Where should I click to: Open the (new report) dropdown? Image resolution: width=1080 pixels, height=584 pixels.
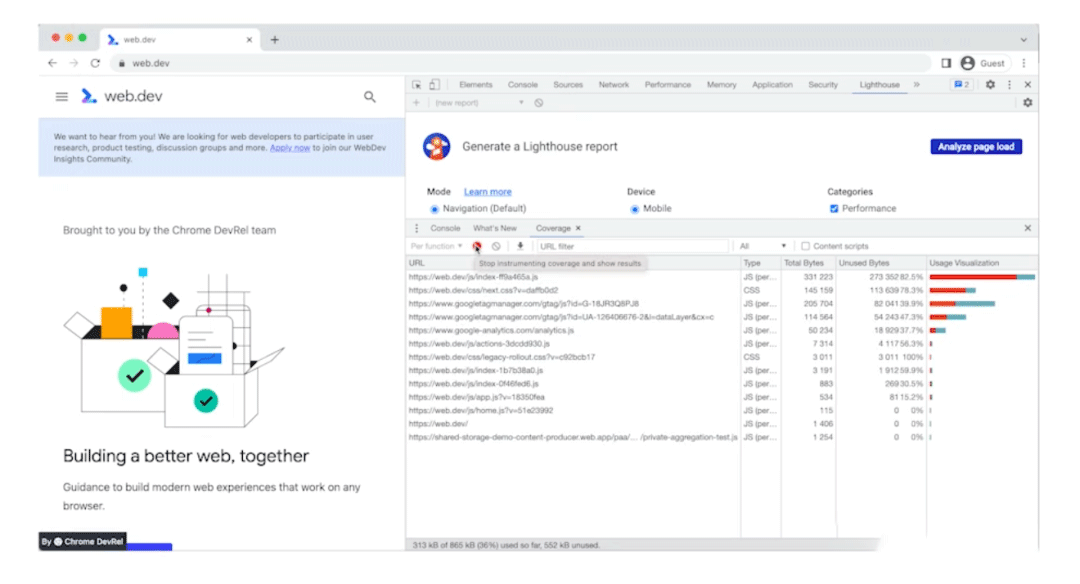(479, 103)
